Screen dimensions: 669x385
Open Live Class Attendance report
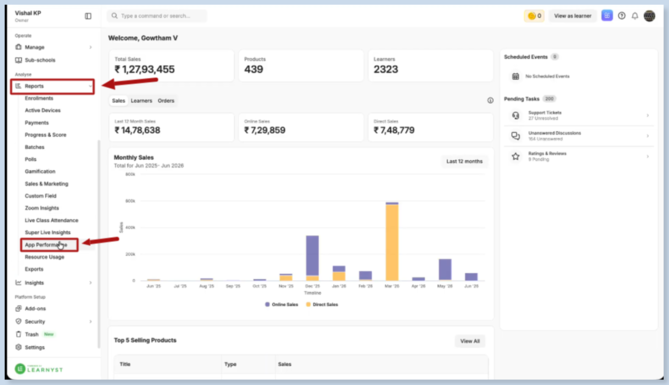pyautogui.click(x=52, y=220)
